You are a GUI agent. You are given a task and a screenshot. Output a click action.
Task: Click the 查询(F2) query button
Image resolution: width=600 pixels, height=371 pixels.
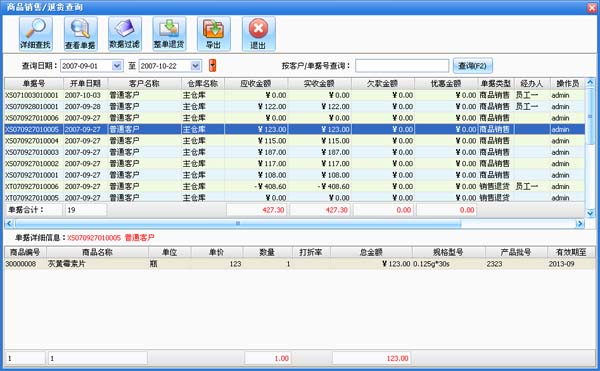(473, 66)
